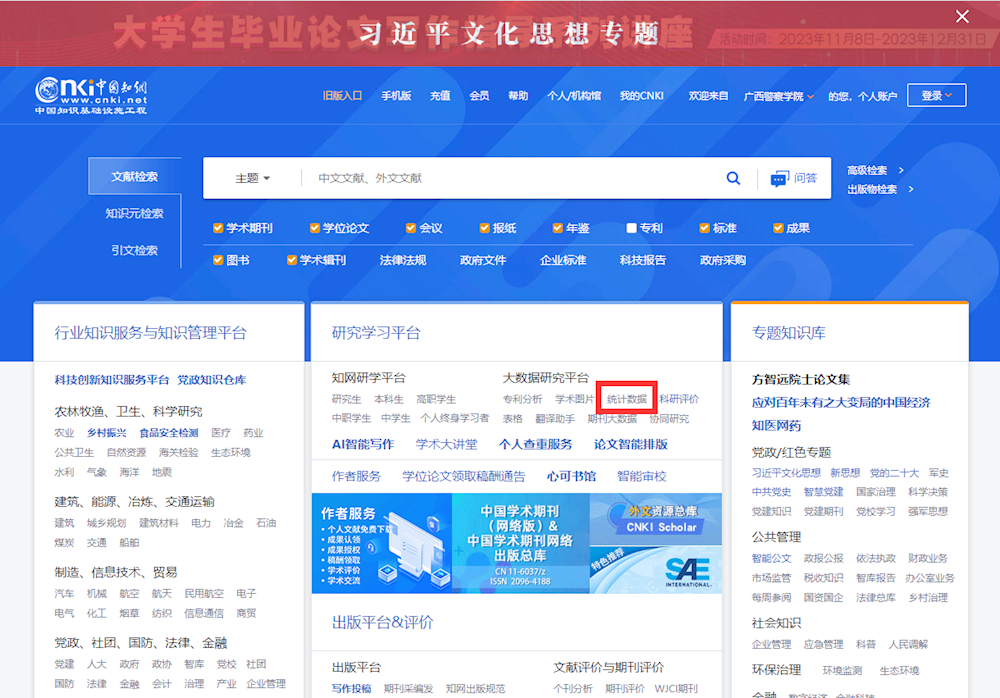Click the 统计数据 link
The width and height of the screenshot is (1000, 698).
[626, 399]
